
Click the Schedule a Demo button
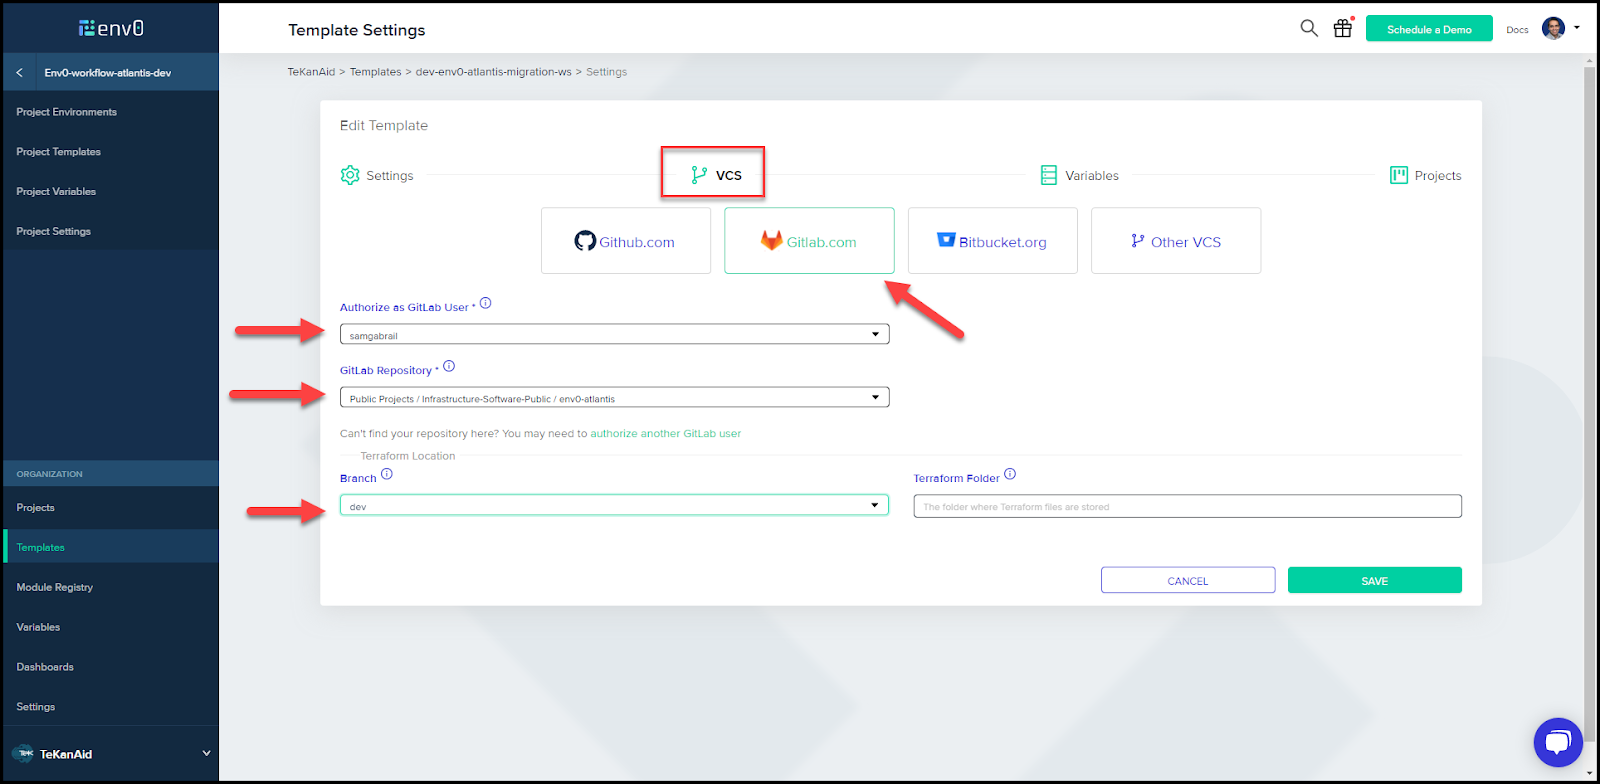1429,29
